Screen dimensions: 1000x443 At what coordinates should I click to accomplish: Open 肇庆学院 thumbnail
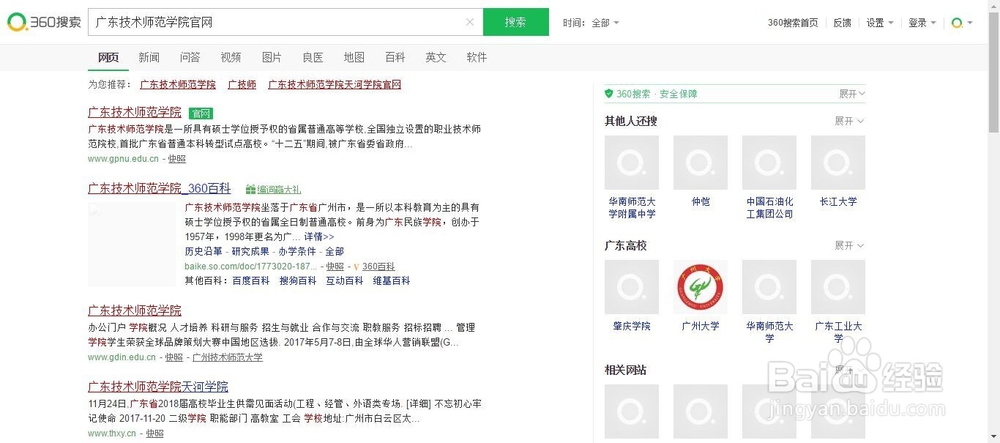click(x=631, y=287)
